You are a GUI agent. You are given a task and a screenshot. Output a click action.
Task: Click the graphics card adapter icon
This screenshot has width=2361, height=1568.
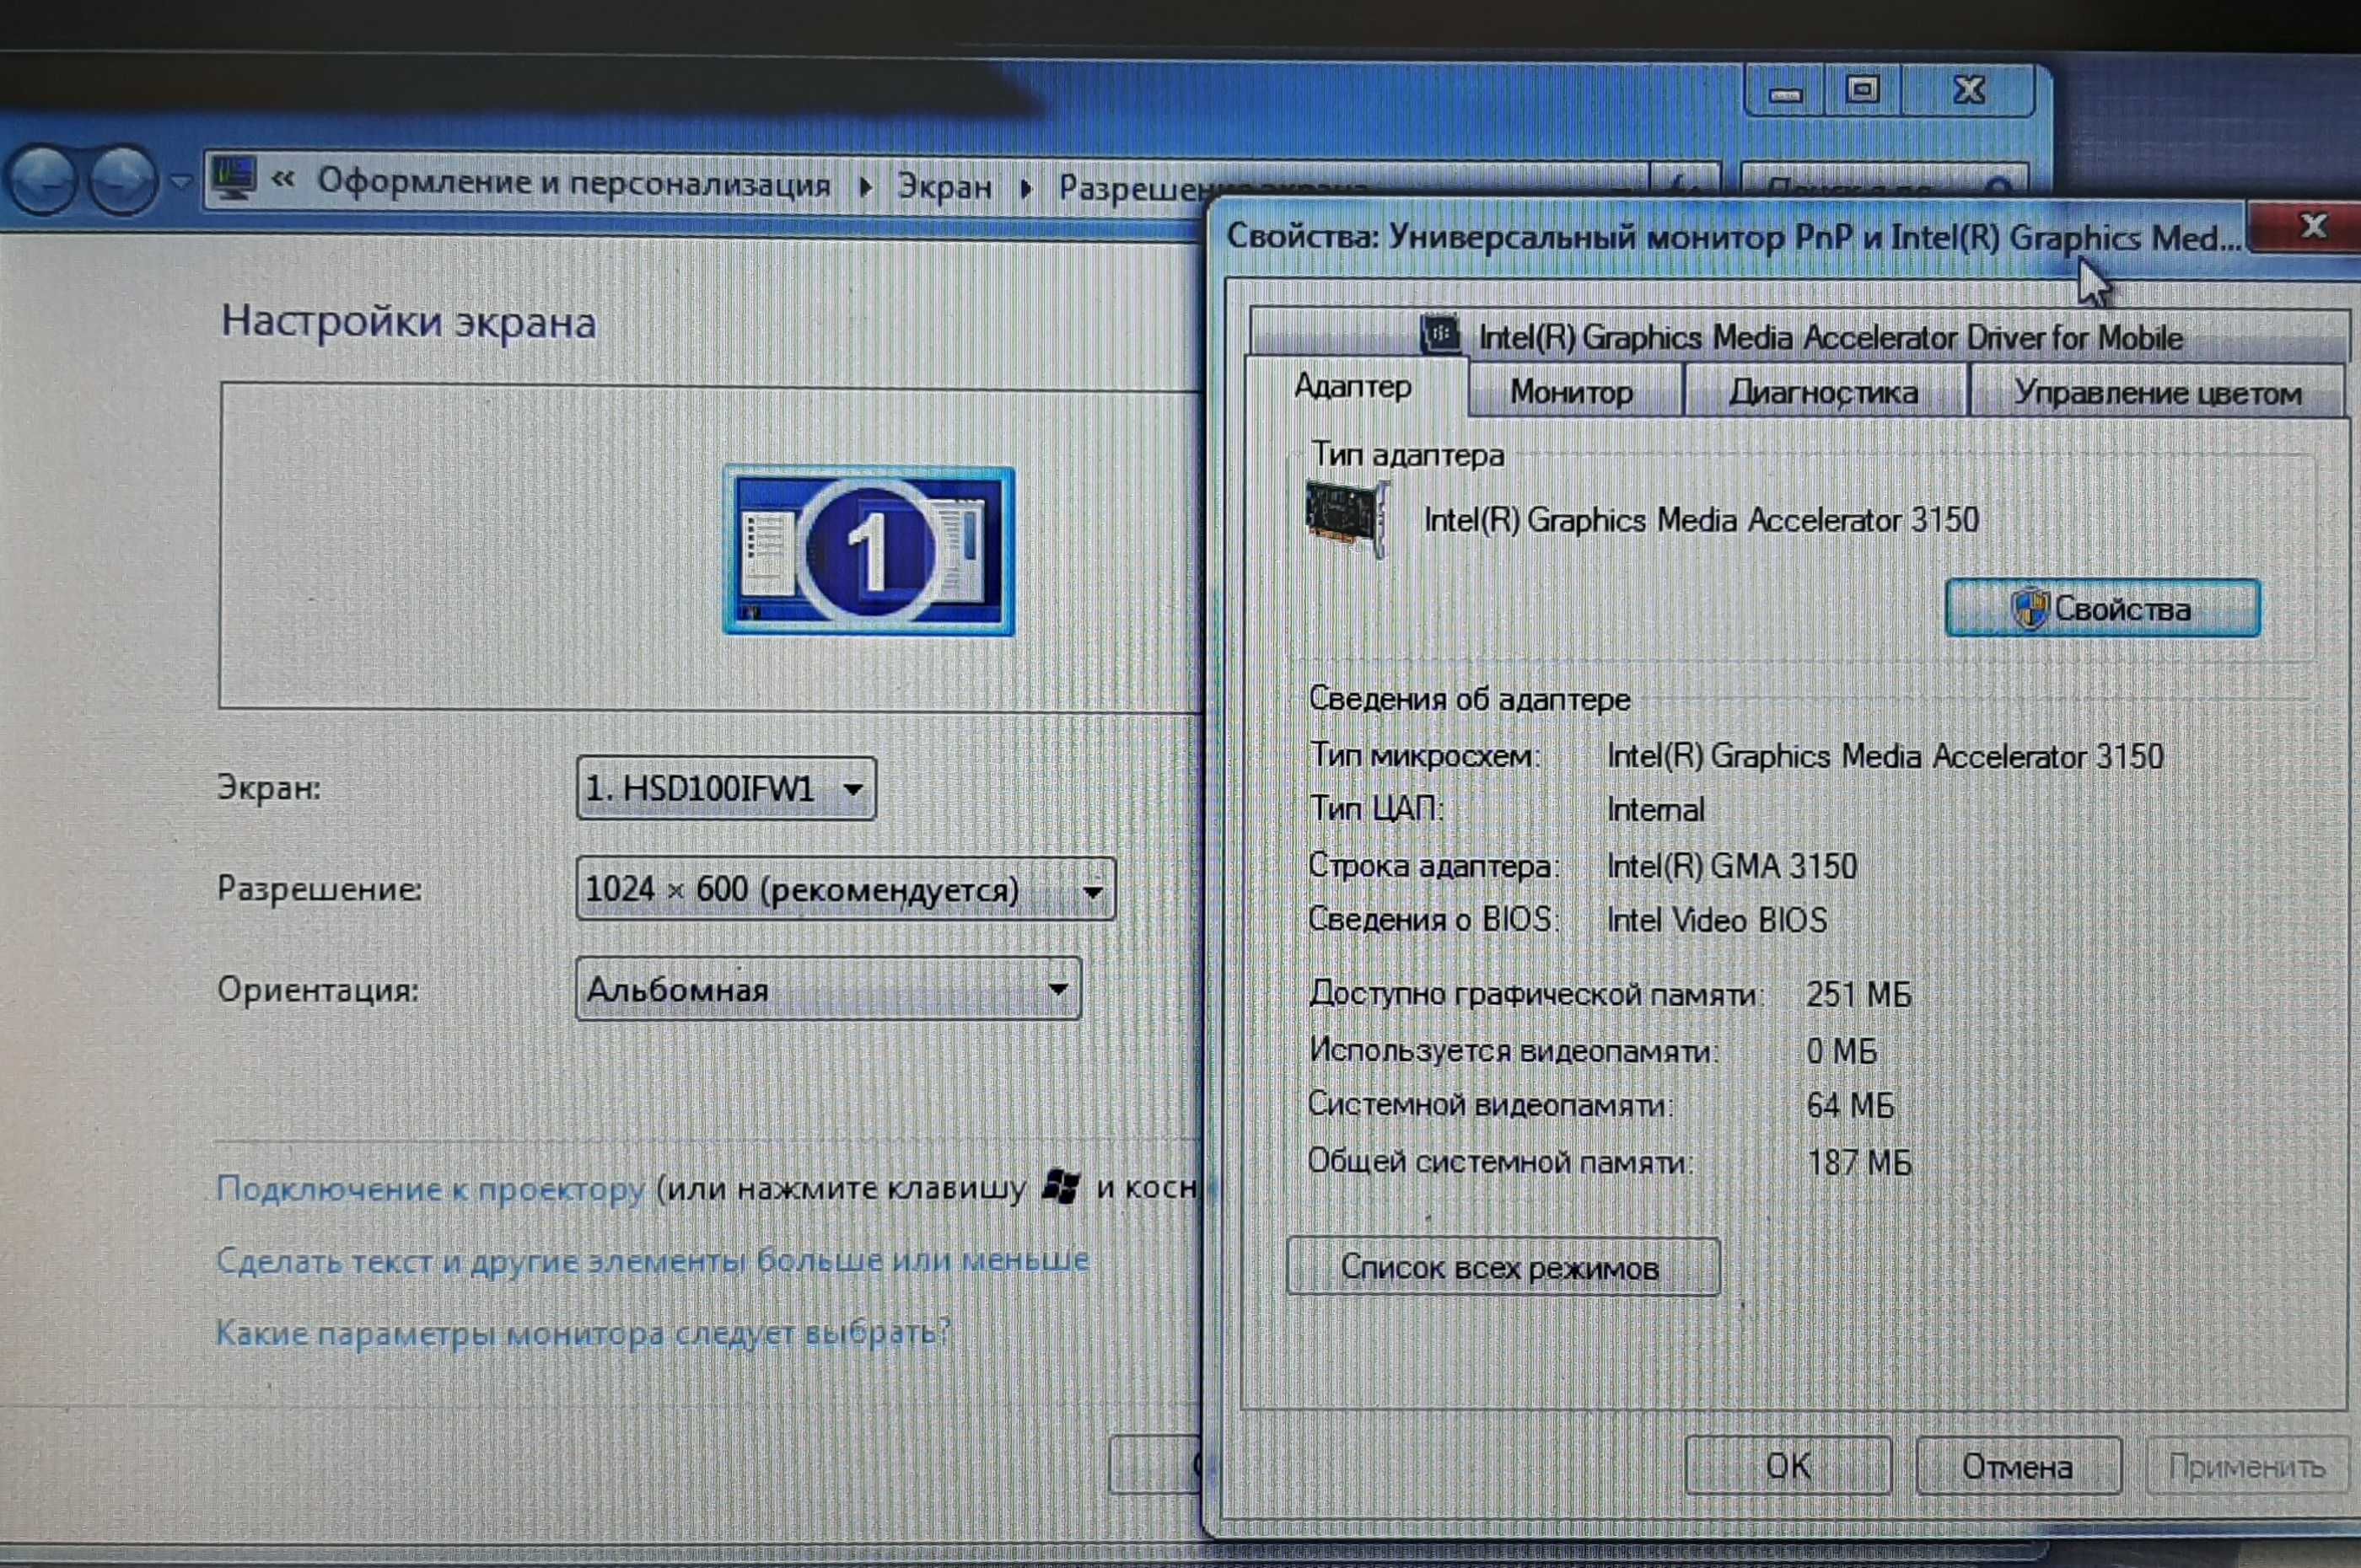coord(1347,520)
